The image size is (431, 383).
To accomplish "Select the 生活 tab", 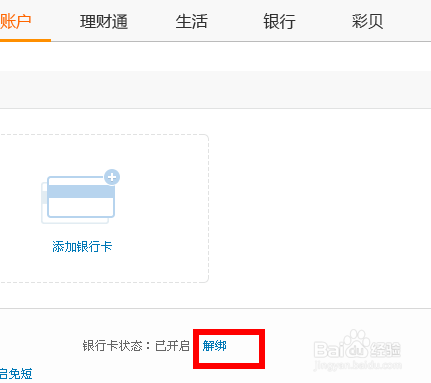I will (192, 22).
